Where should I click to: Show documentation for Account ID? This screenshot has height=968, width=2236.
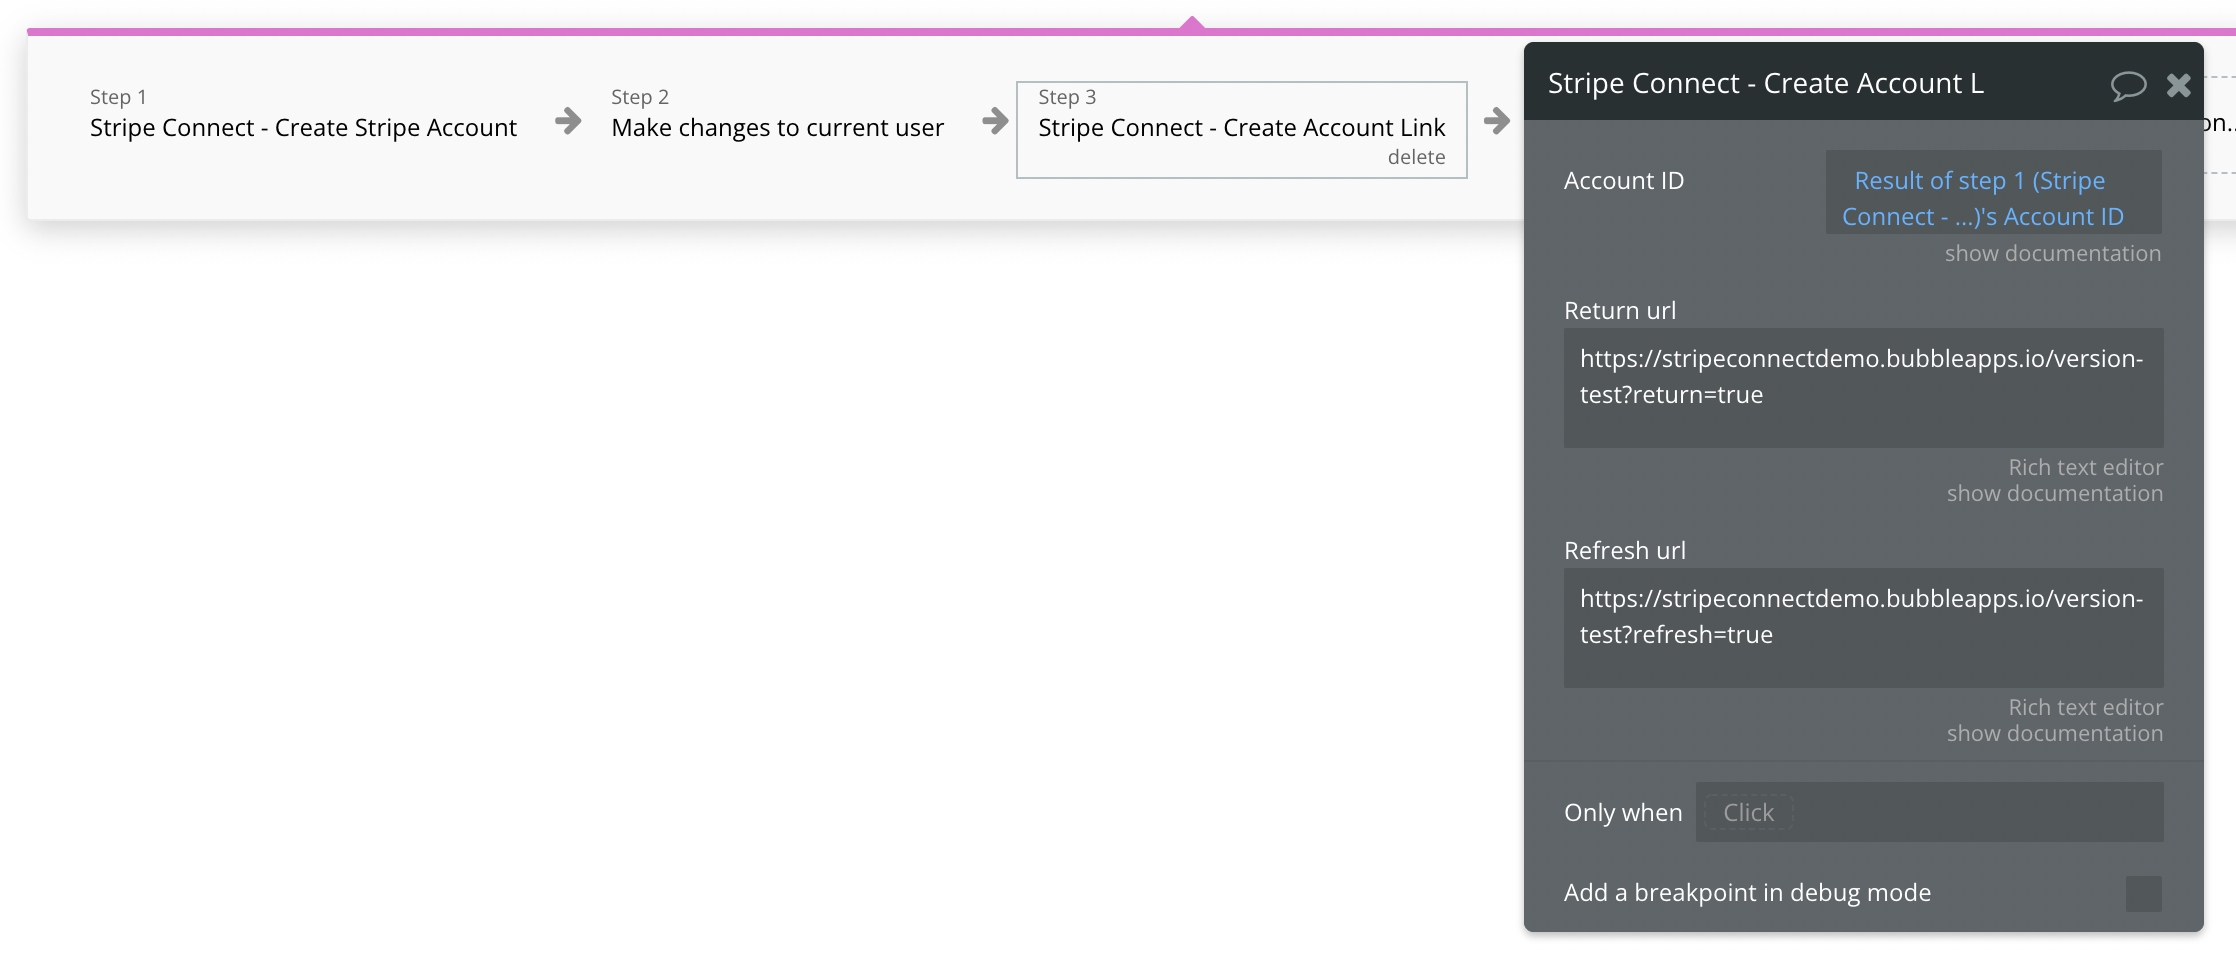tap(2052, 254)
